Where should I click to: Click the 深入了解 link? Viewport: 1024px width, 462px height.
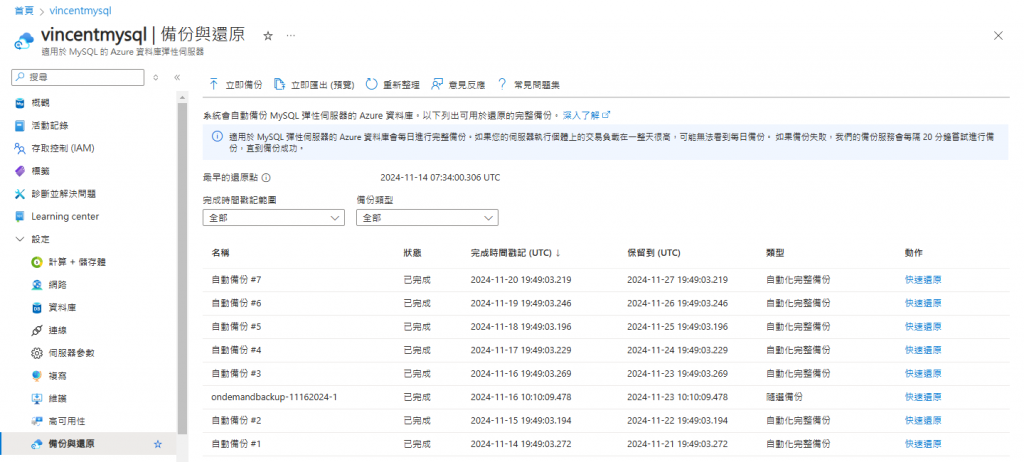[x=586, y=115]
